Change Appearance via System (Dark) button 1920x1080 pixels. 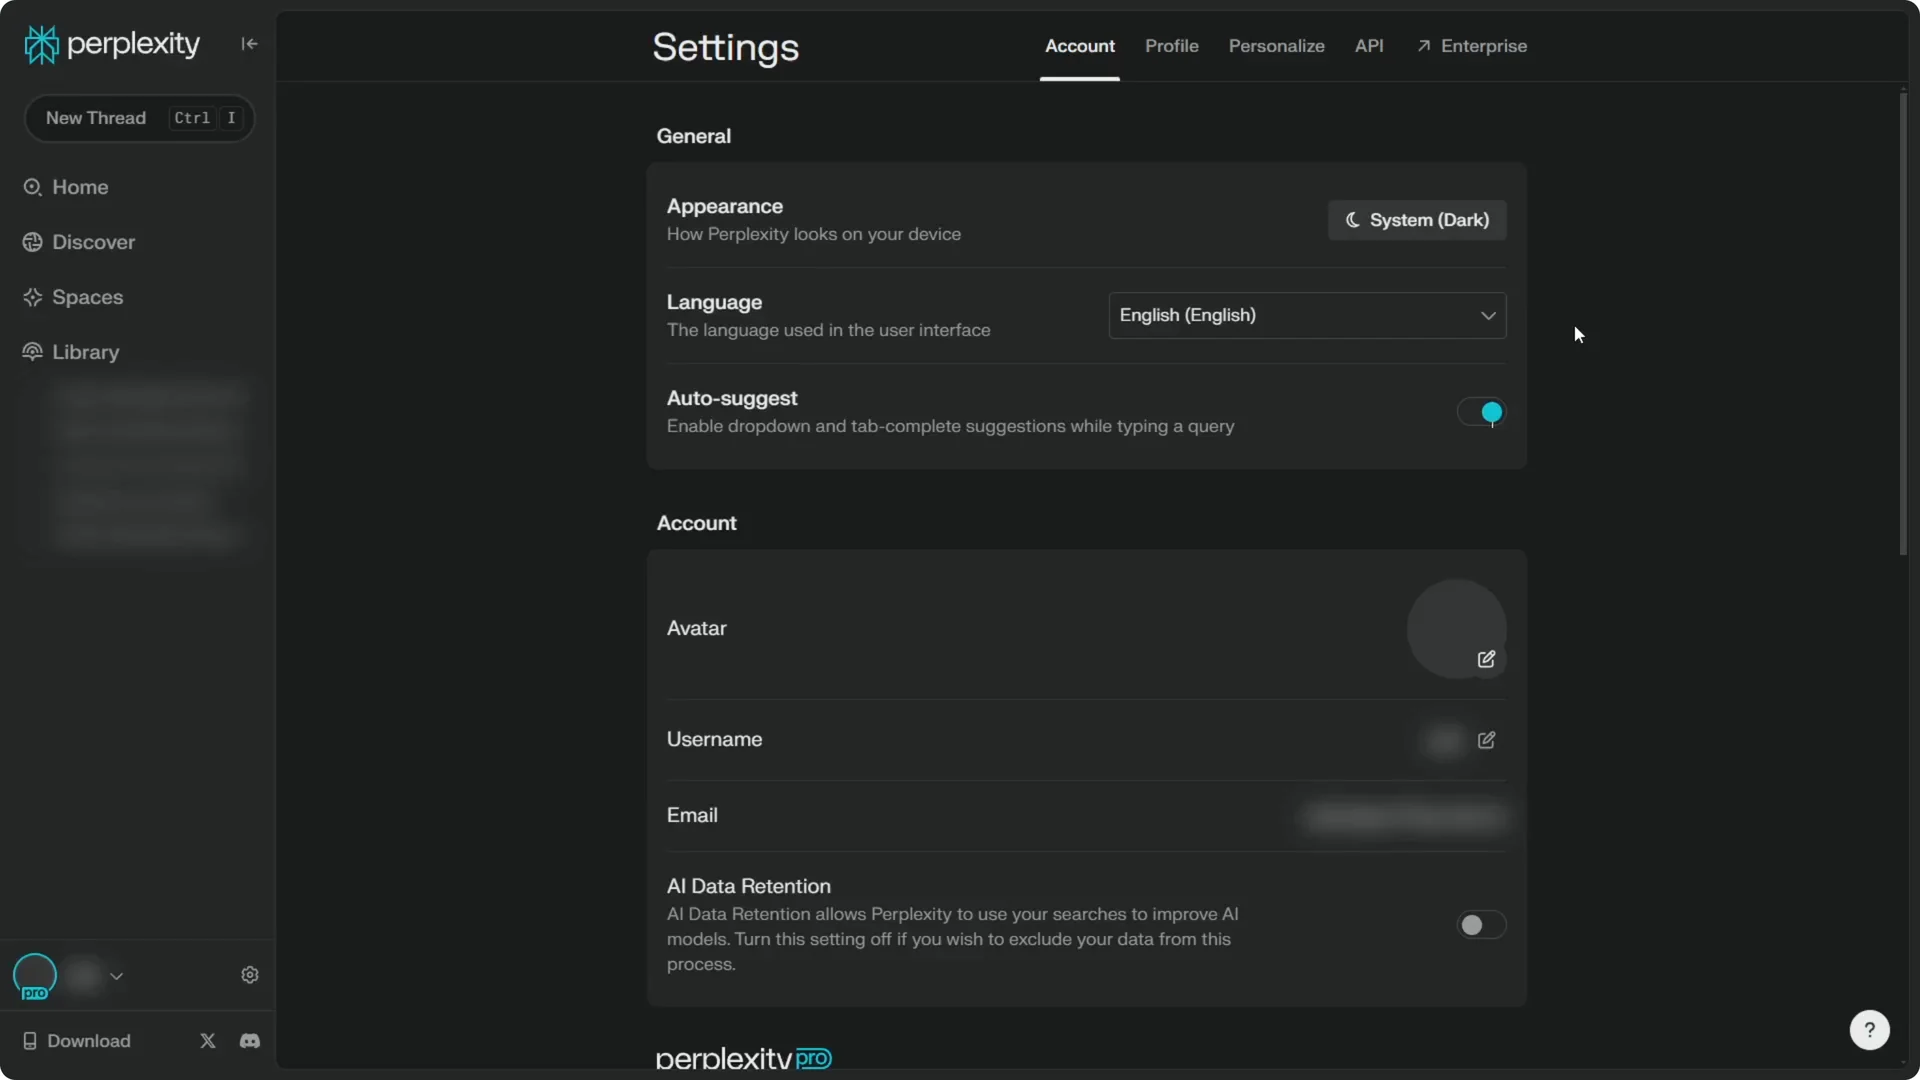coord(1416,220)
